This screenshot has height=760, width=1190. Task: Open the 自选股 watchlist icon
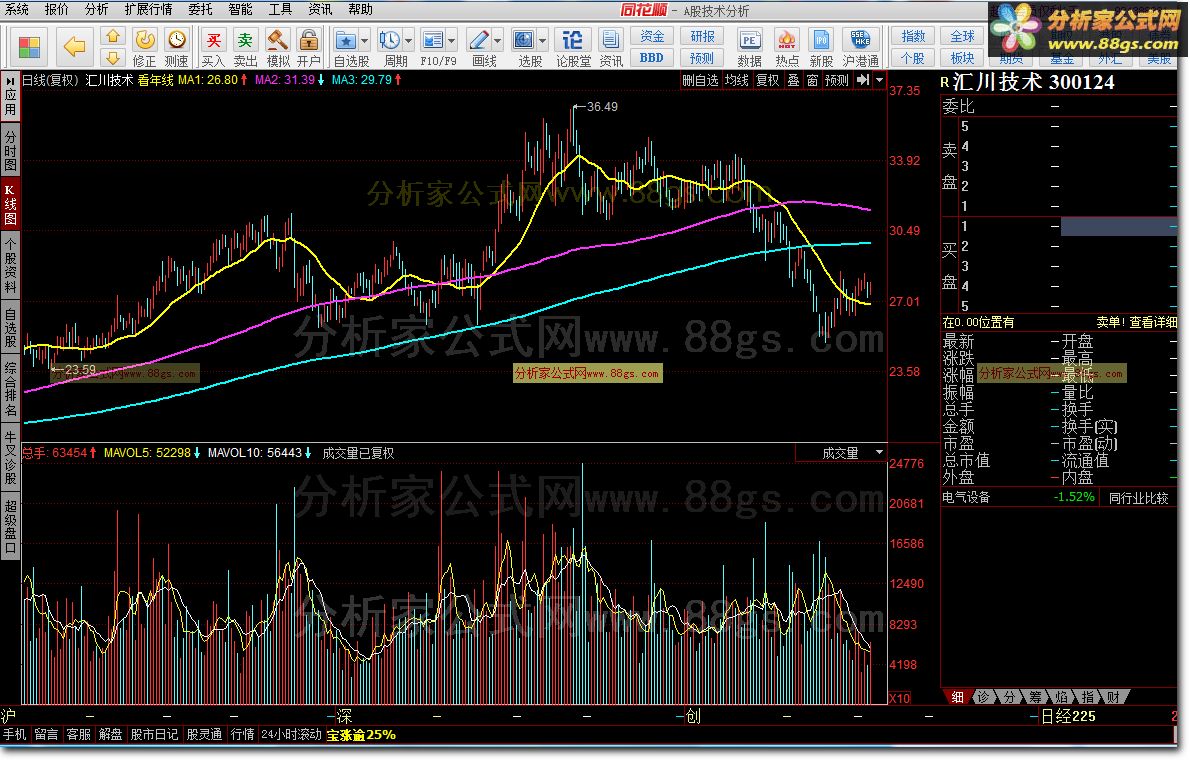click(346, 47)
